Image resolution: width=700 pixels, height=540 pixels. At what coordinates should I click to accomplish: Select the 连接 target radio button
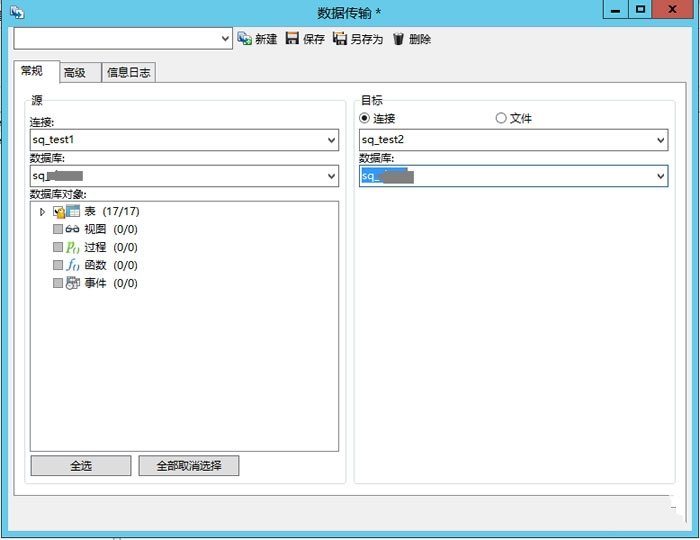pyautogui.click(x=364, y=118)
